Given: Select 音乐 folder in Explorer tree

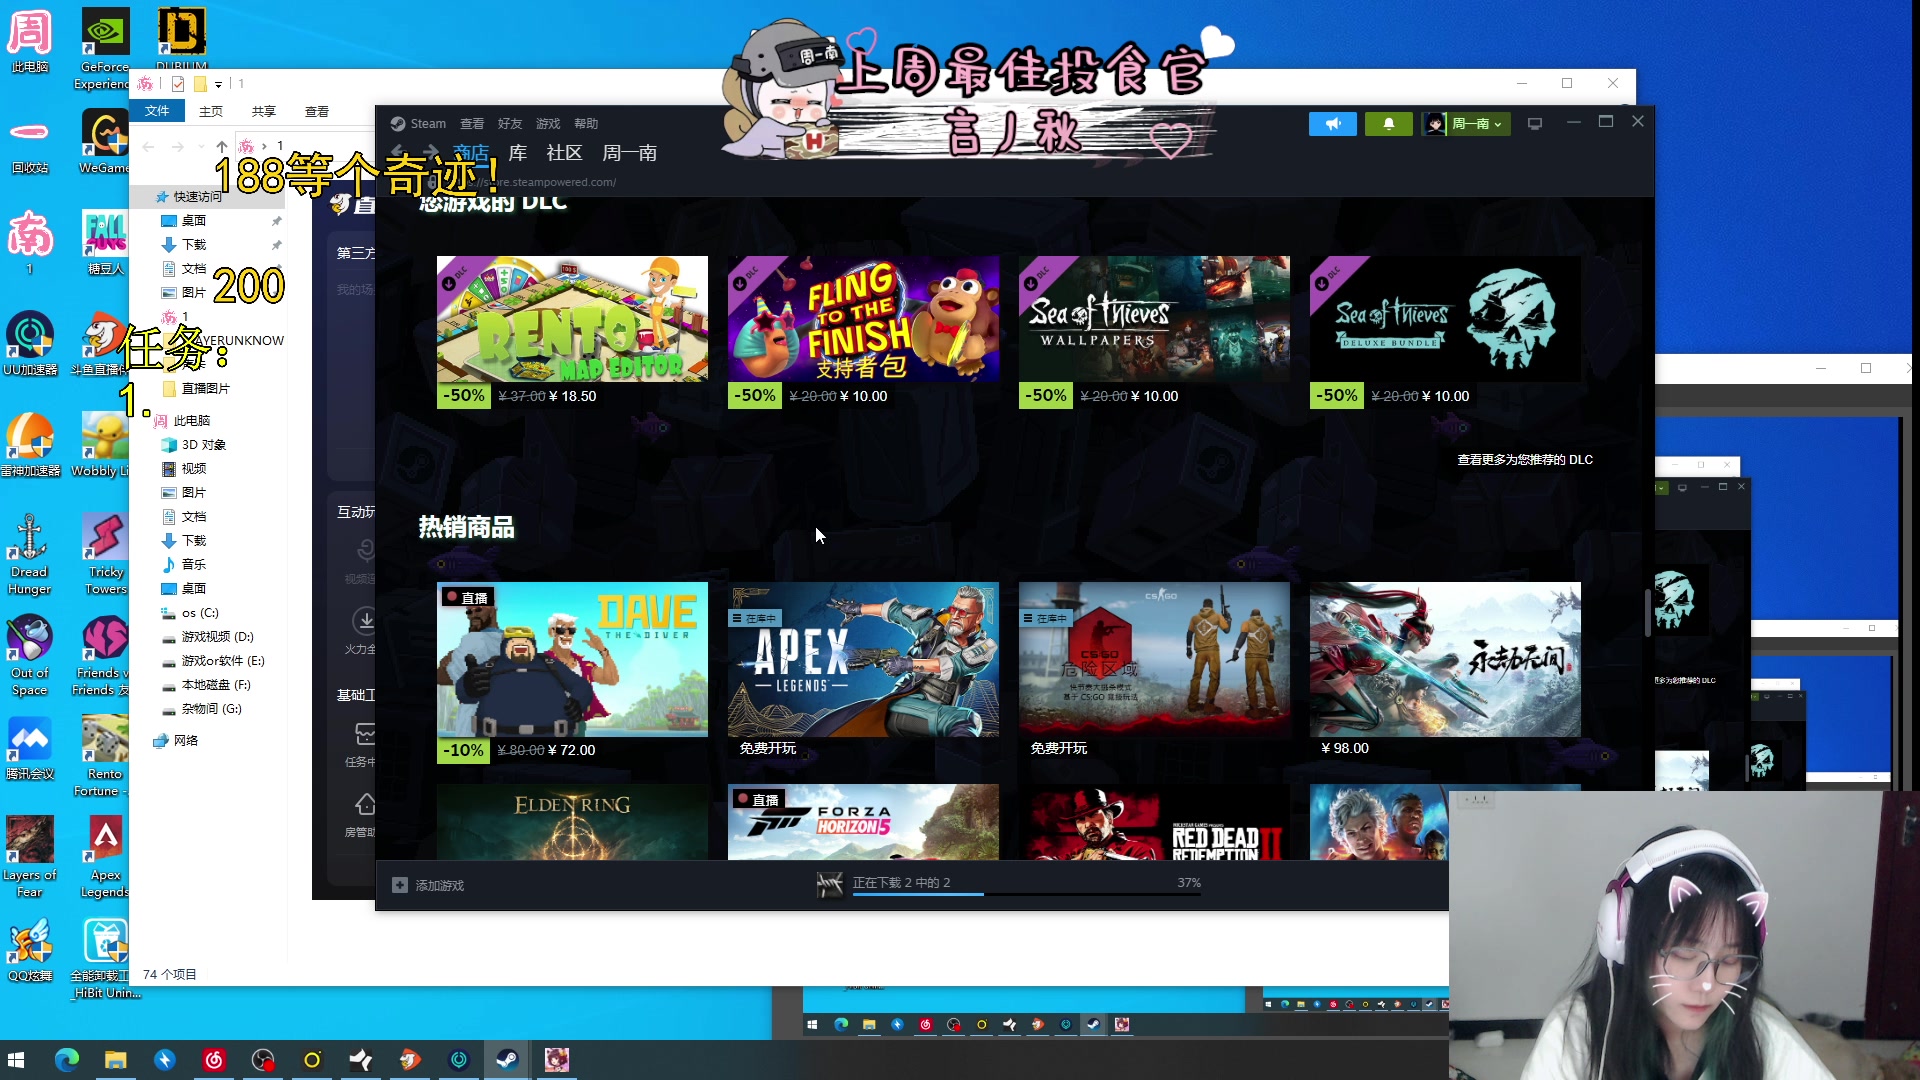Looking at the screenshot, I should click(x=193, y=565).
